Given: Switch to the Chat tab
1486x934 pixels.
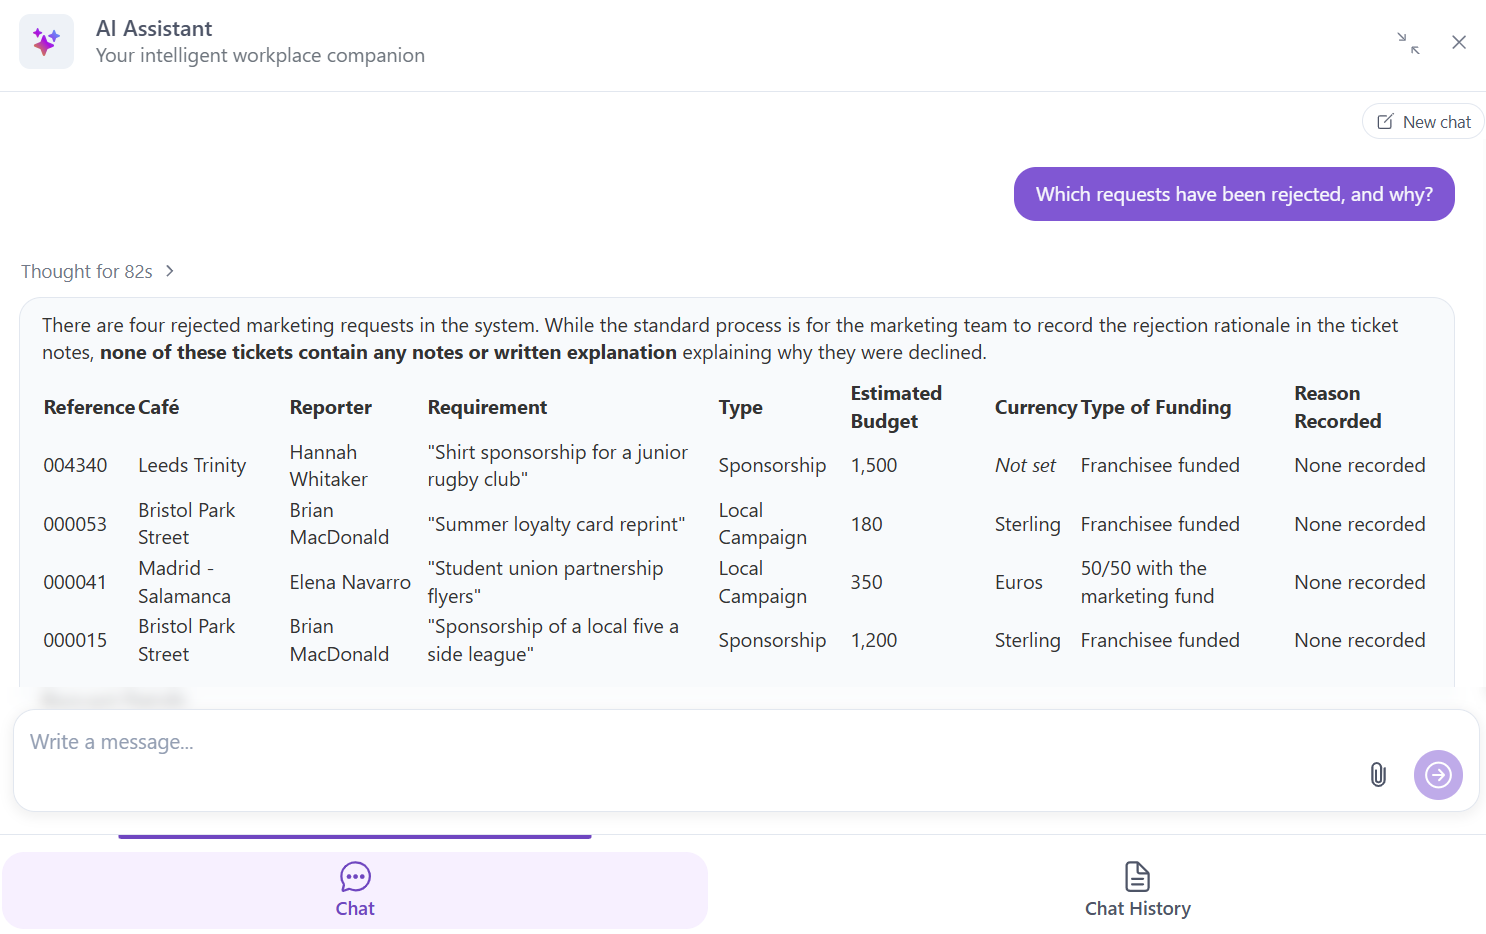Looking at the screenshot, I should click(x=355, y=890).
